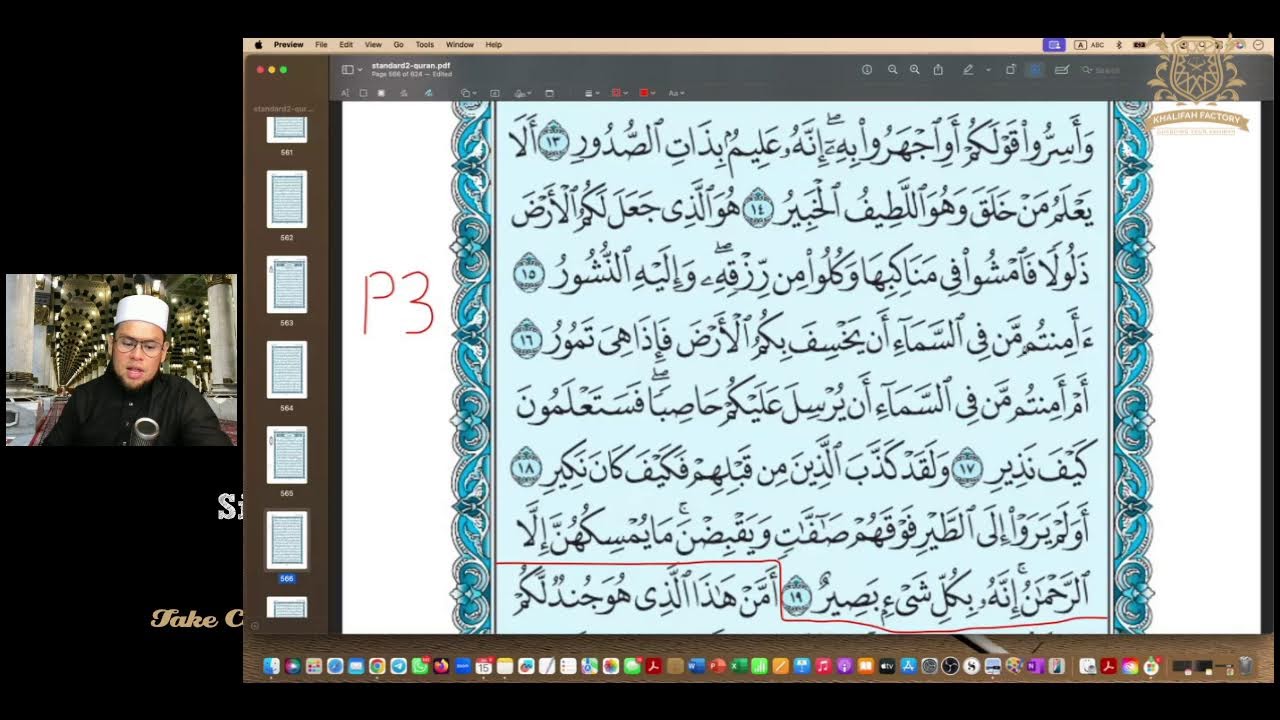Click the zoom out magnifier icon
The image size is (1280, 720).
pos(892,70)
